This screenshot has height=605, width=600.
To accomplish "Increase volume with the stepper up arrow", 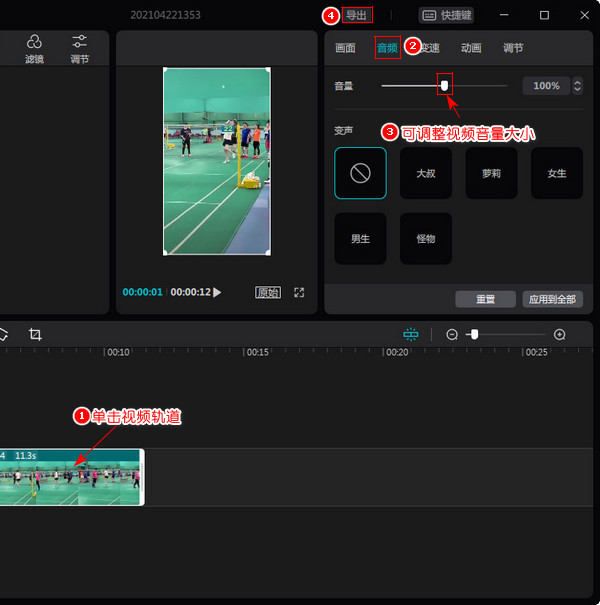I will (x=577, y=82).
